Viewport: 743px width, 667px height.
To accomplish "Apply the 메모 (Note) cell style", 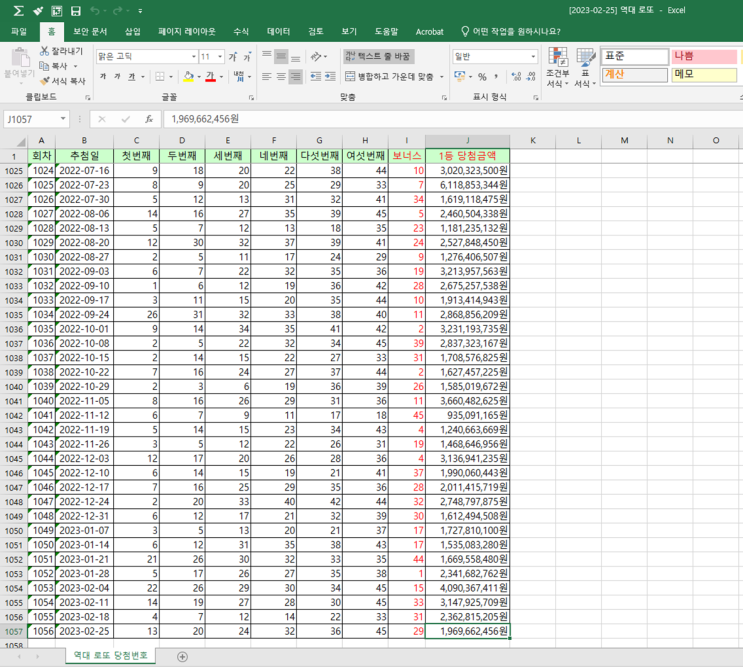I will point(704,75).
